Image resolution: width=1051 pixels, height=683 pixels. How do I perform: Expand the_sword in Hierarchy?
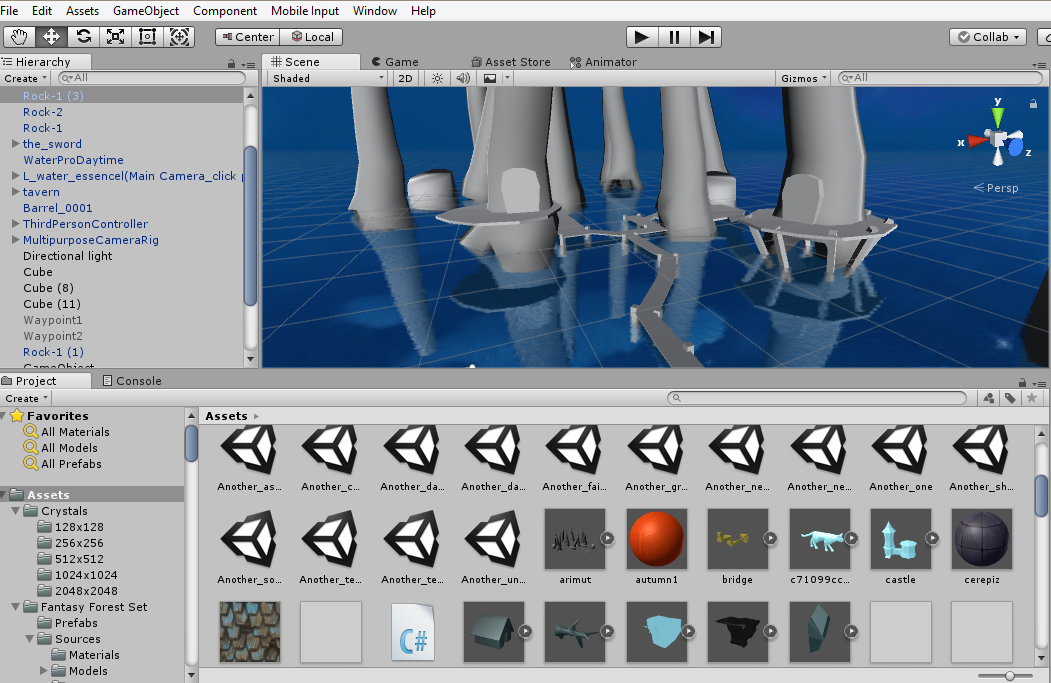point(15,143)
